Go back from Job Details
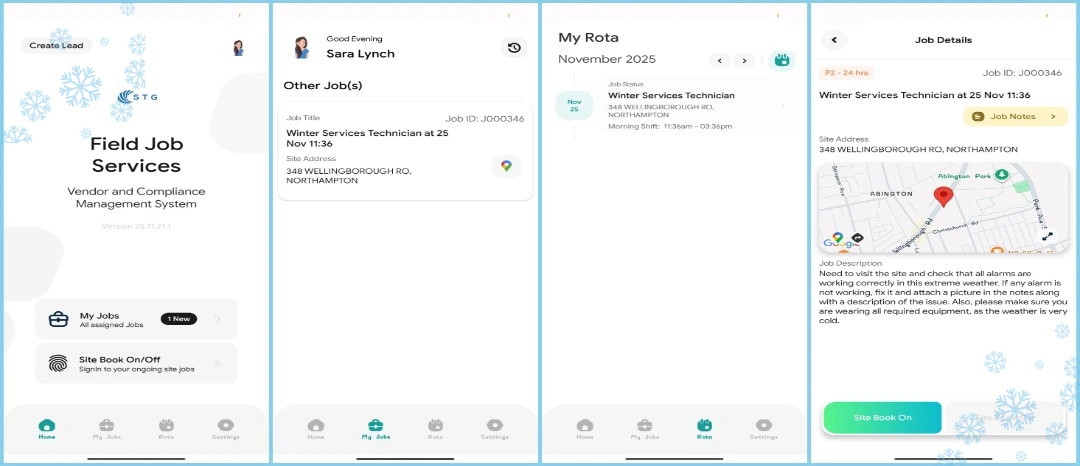 [x=834, y=40]
